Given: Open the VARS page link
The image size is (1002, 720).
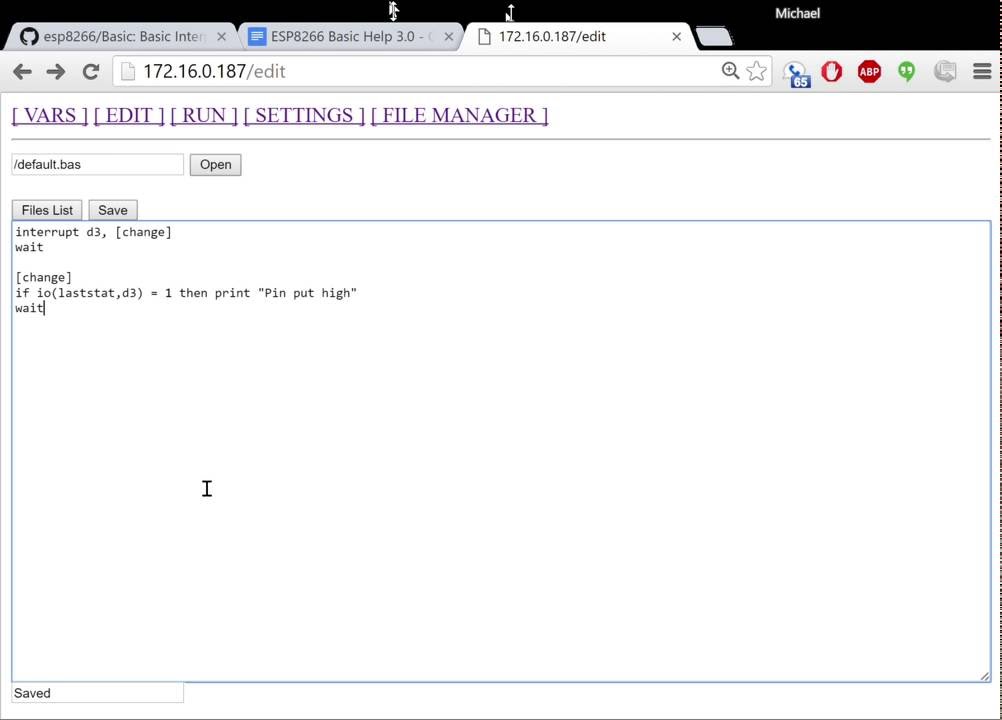Looking at the screenshot, I should coord(50,116).
